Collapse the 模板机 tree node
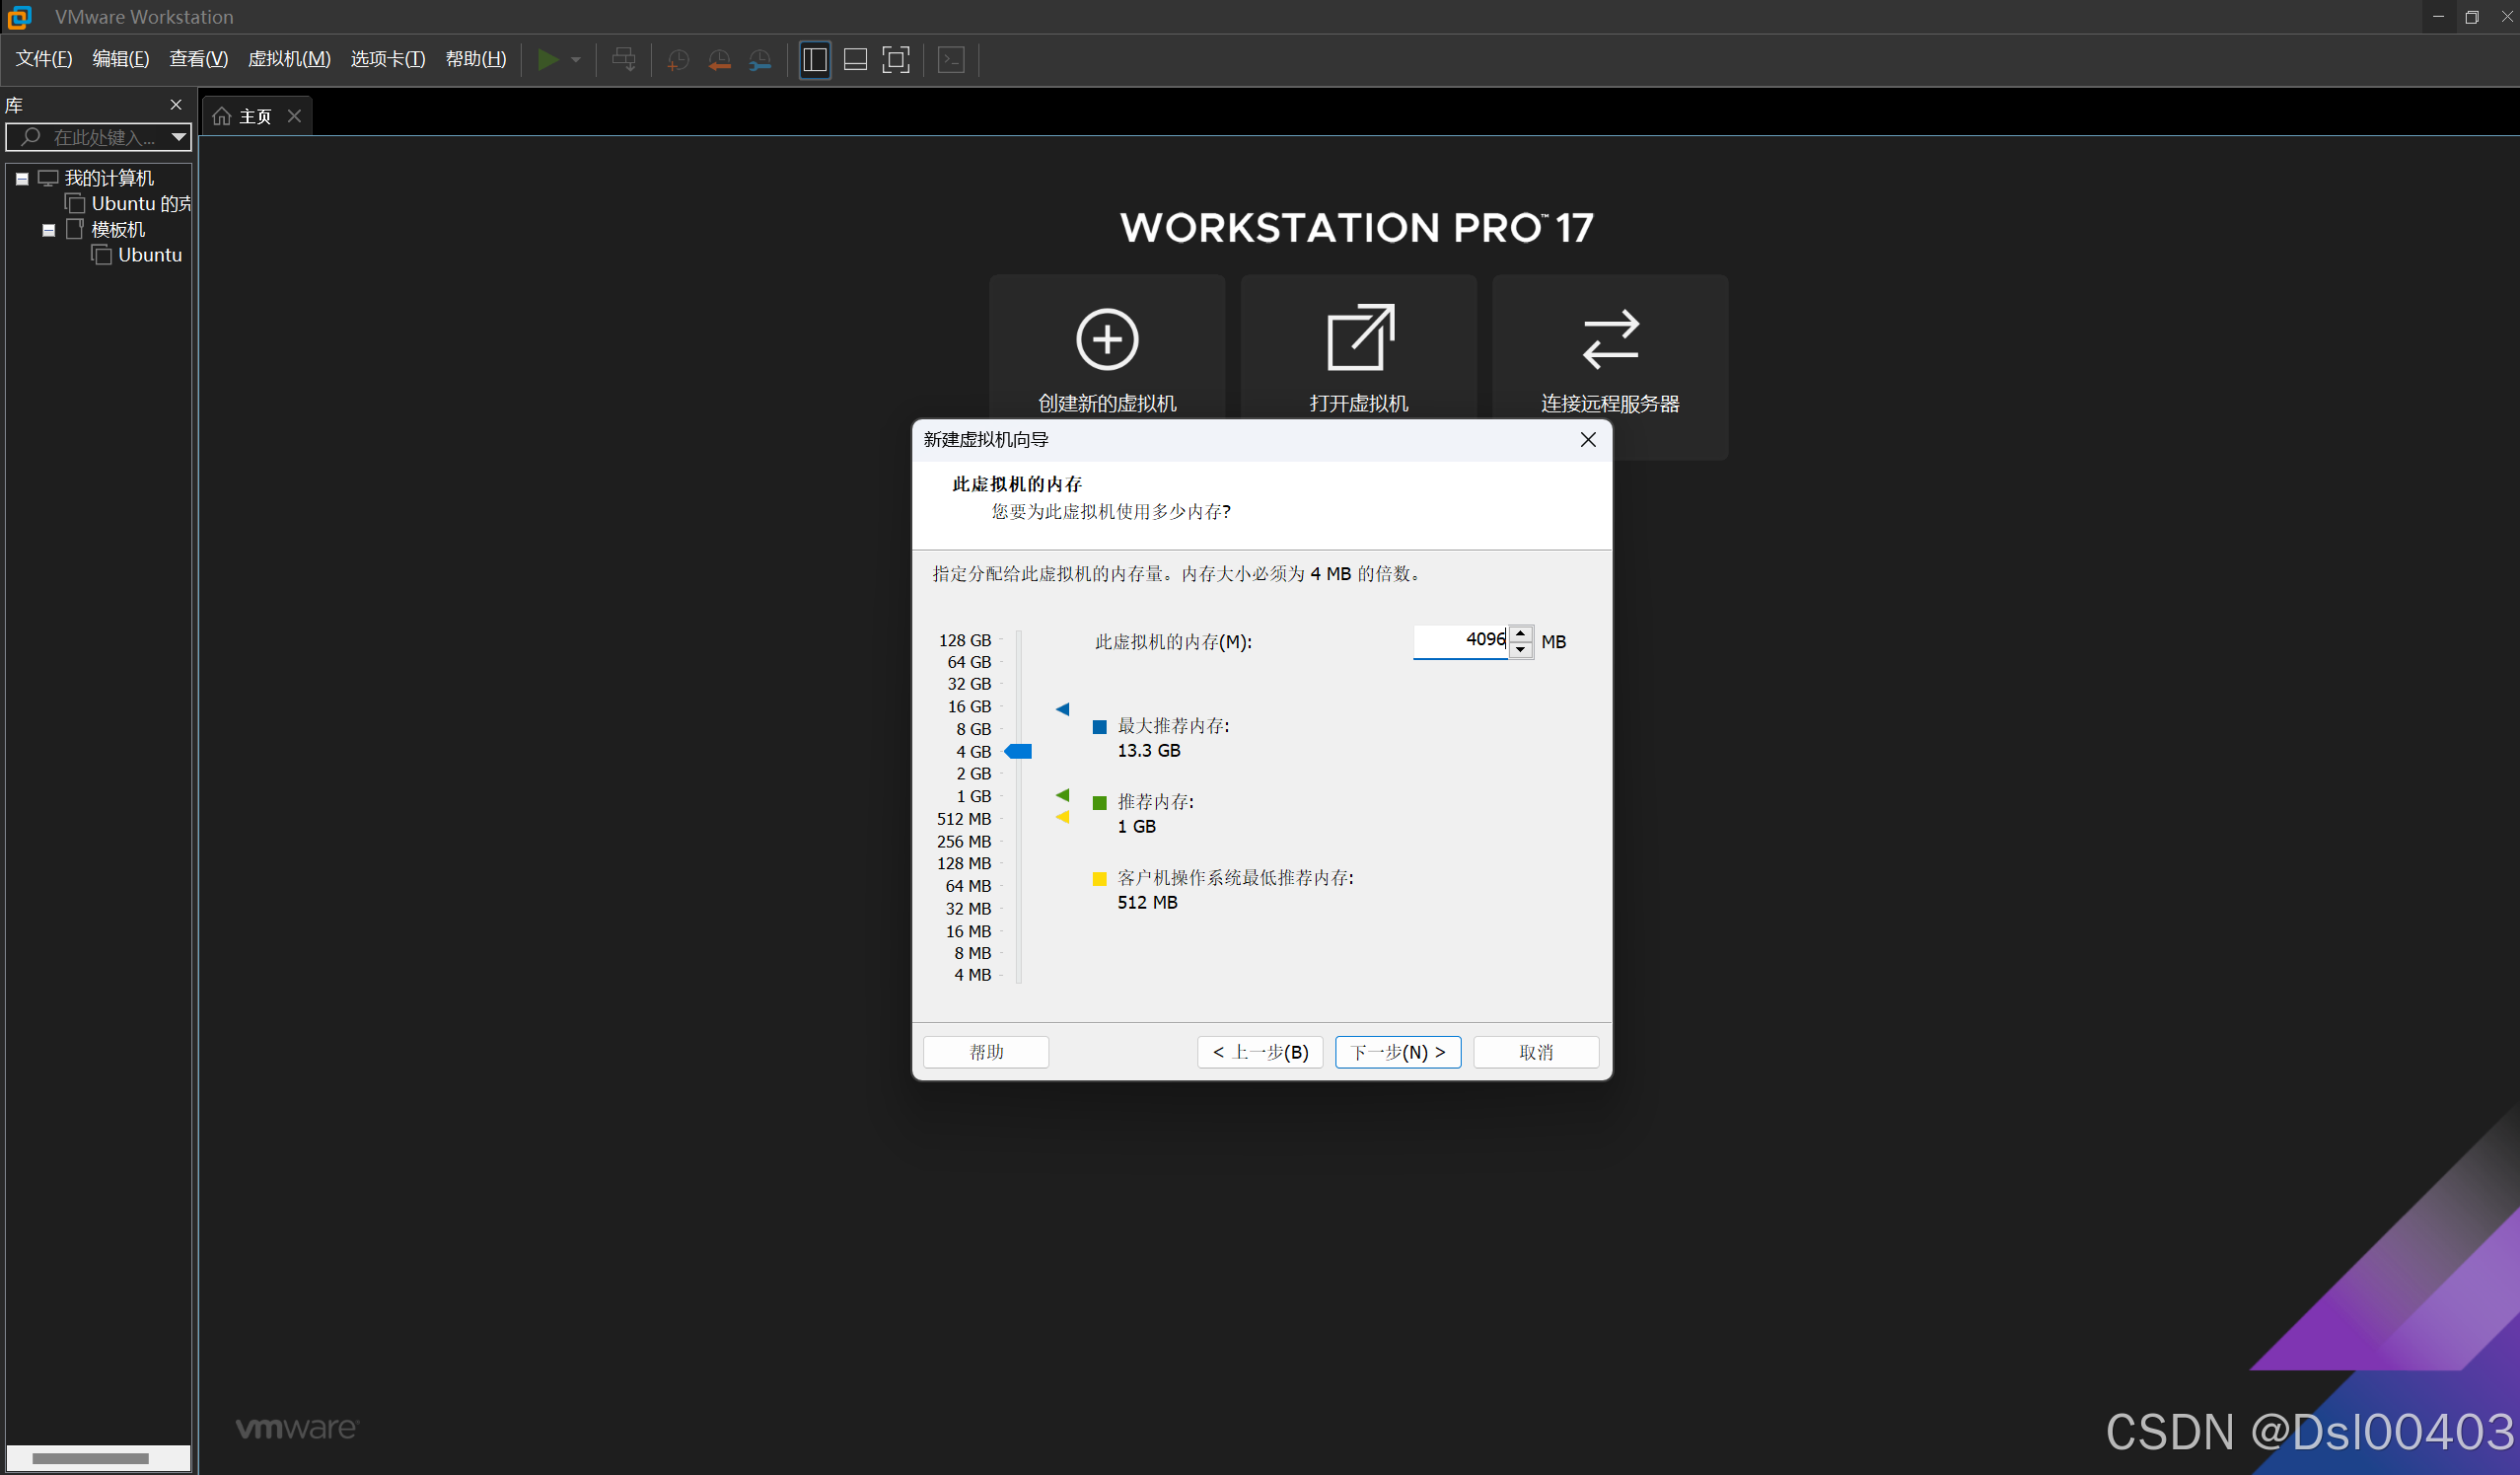Screen dimensions: 2520x1475 pyautogui.click(x=48, y=230)
